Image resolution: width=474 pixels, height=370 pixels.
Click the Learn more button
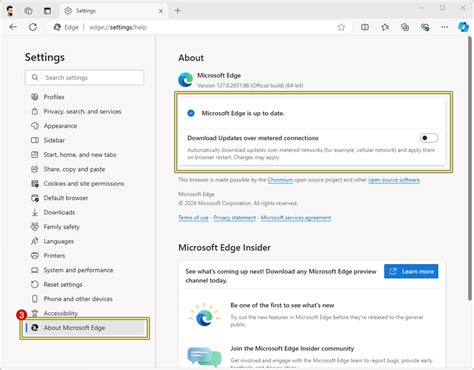[x=411, y=271]
